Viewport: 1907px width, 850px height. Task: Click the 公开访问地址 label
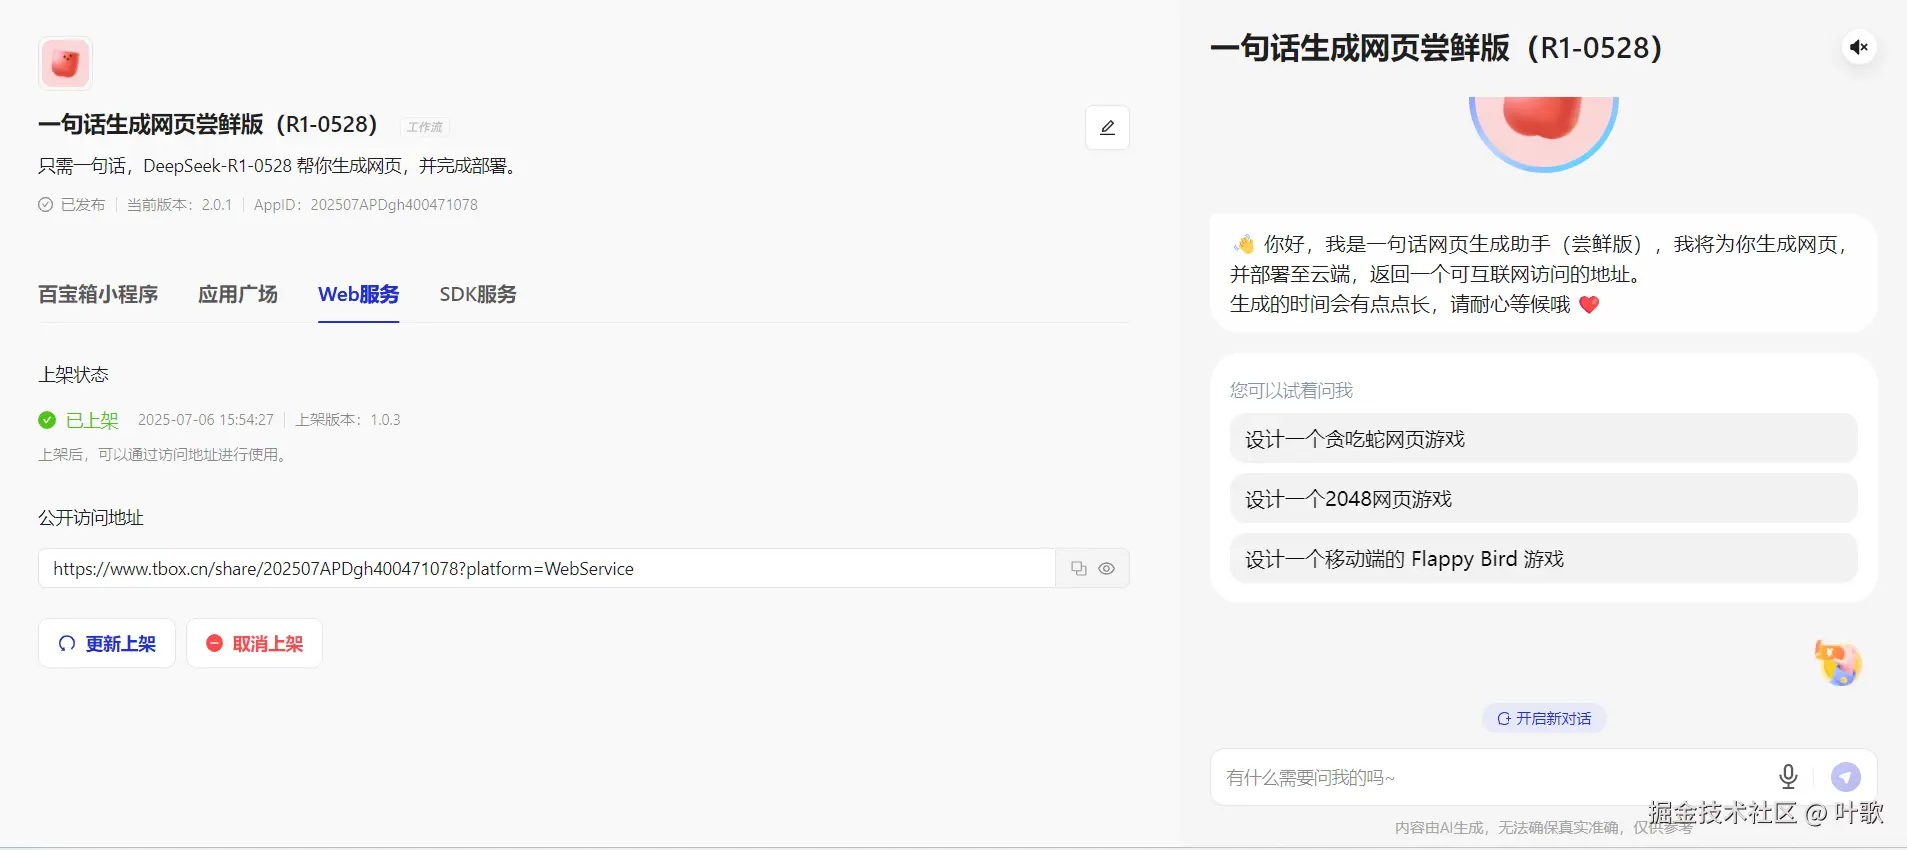pos(91,518)
